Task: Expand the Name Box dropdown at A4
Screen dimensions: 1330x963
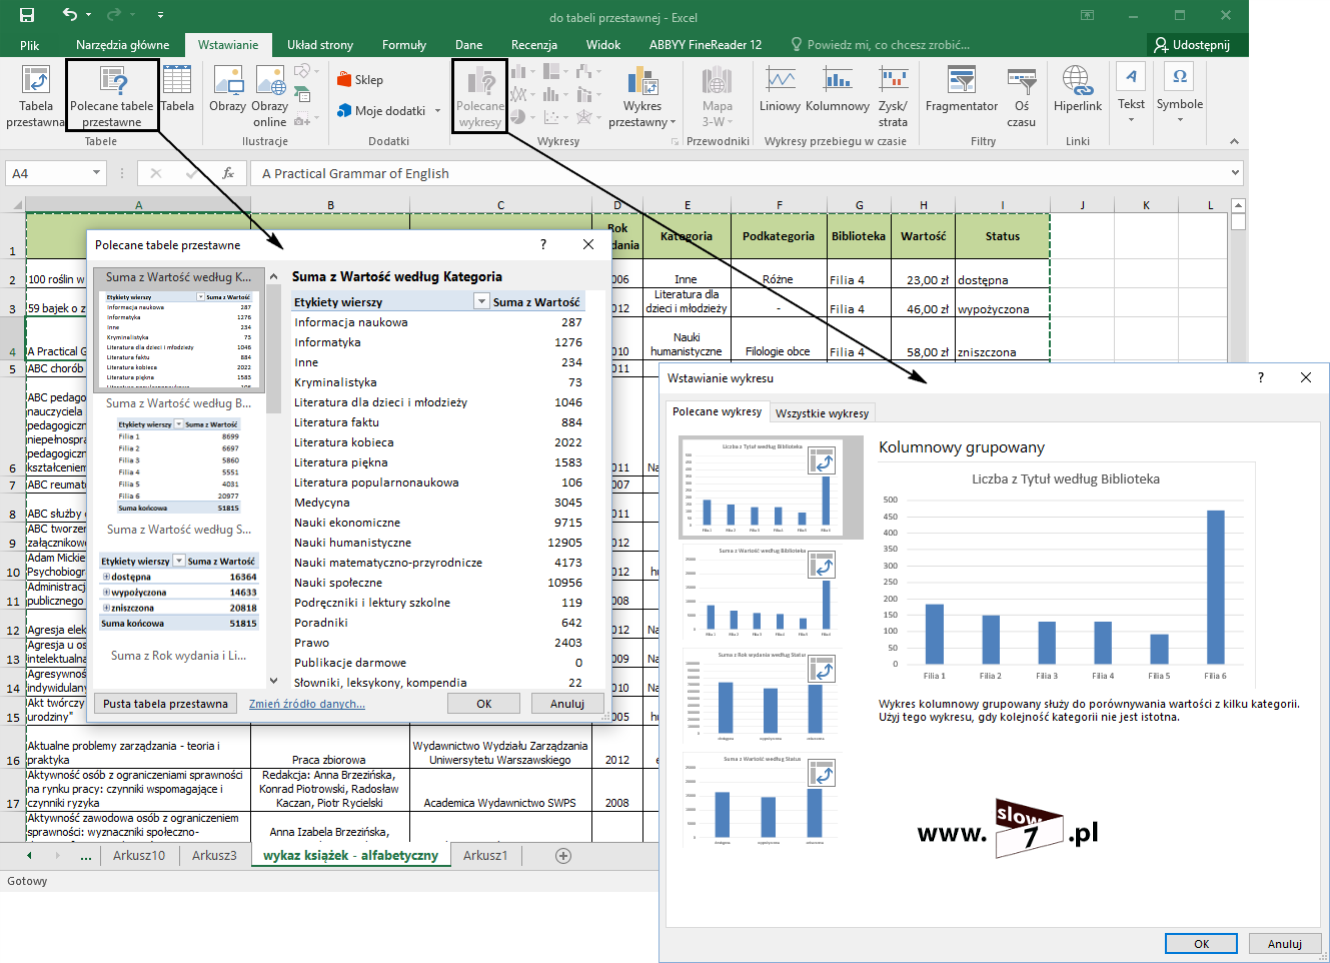Action: point(96,173)
